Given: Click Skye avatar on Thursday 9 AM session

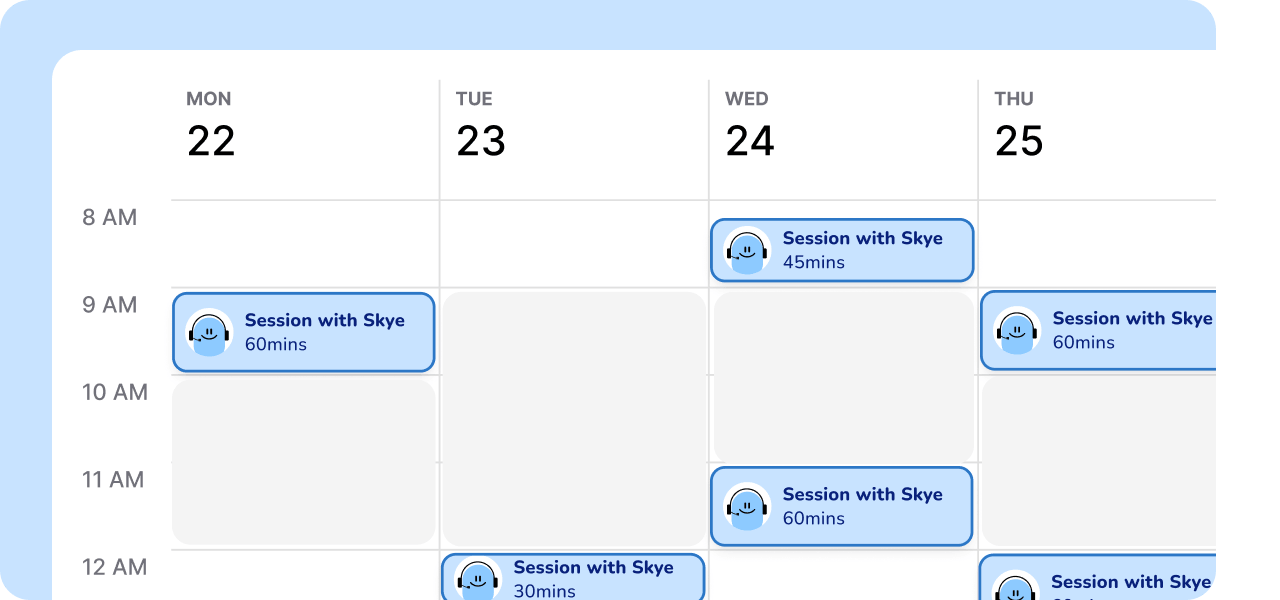Looking at the screenshot, I should [x=1017, y=330].
